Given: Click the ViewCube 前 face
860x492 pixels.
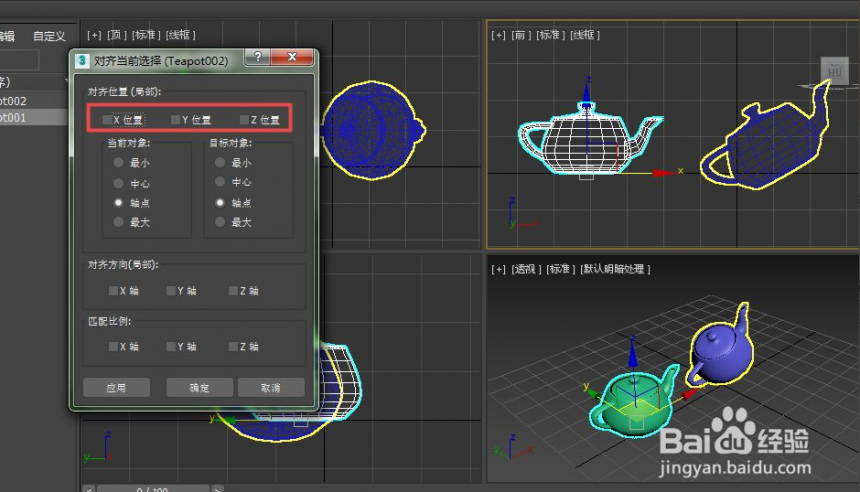Looking at the screenshot, I should pyautogui.click(x=834, y=70).
